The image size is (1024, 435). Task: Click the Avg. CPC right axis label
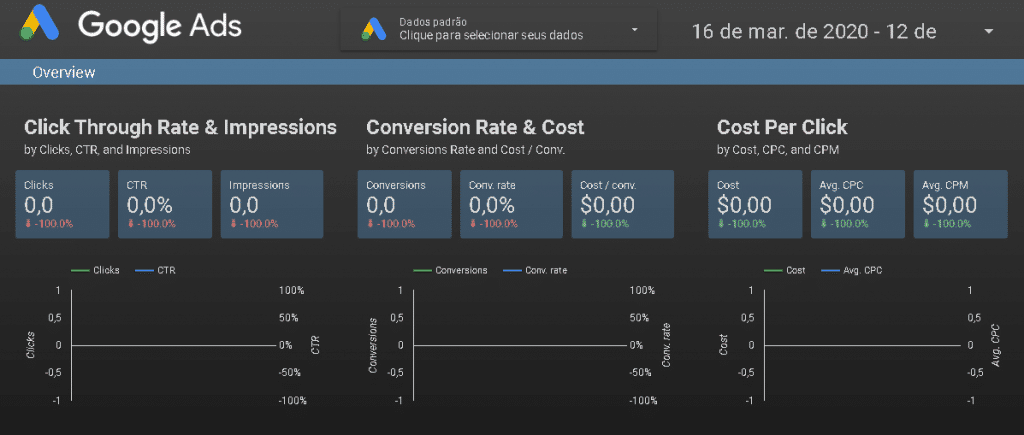pyautogui.click(x=996, y=346)
